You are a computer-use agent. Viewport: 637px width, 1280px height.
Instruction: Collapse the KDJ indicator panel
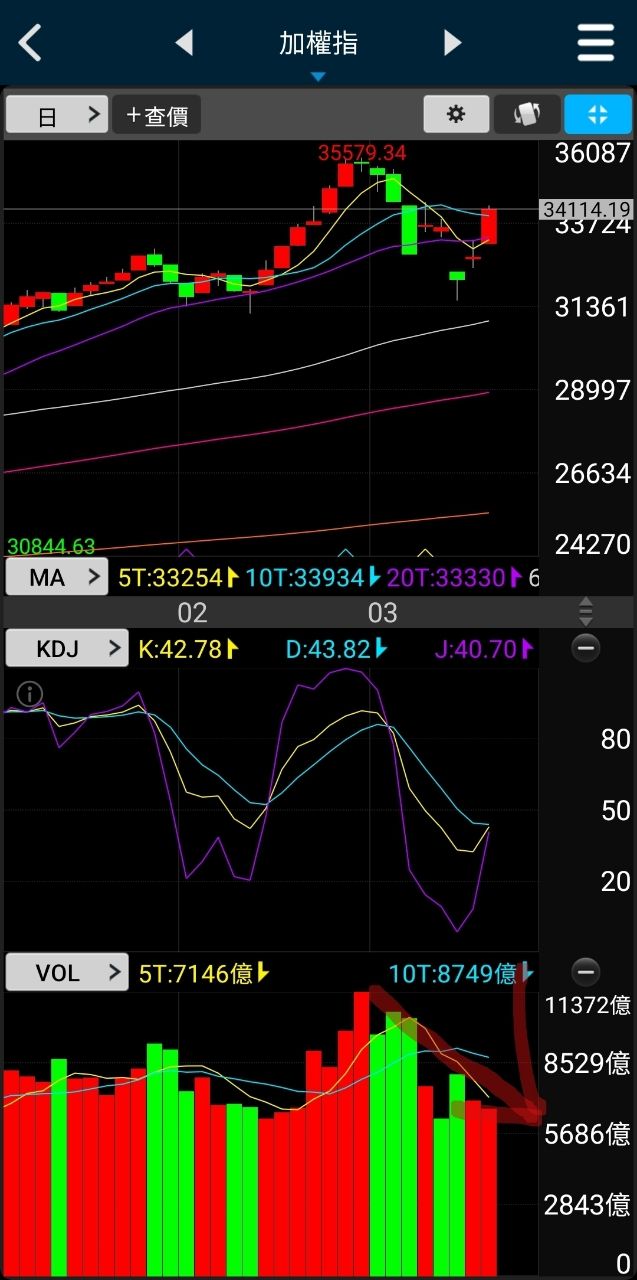586,649
